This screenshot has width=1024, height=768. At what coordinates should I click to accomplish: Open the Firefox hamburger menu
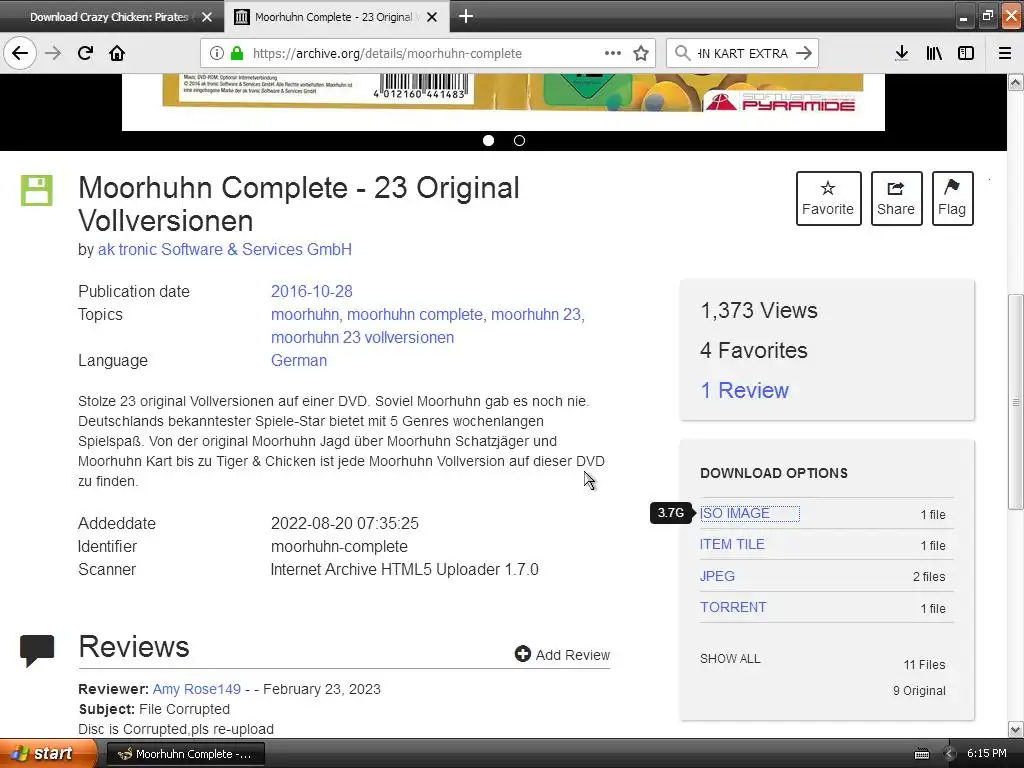[x=1005, y=53]
